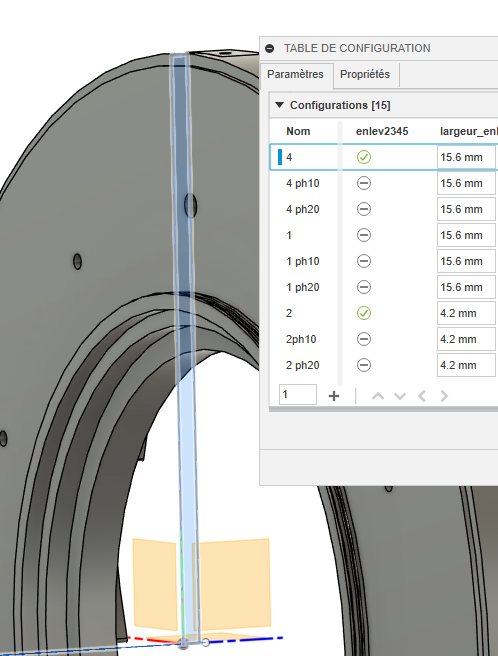This screenshot has height=656, width=498.
Task: Move column left arrow
Action: [x=422, y=396]
